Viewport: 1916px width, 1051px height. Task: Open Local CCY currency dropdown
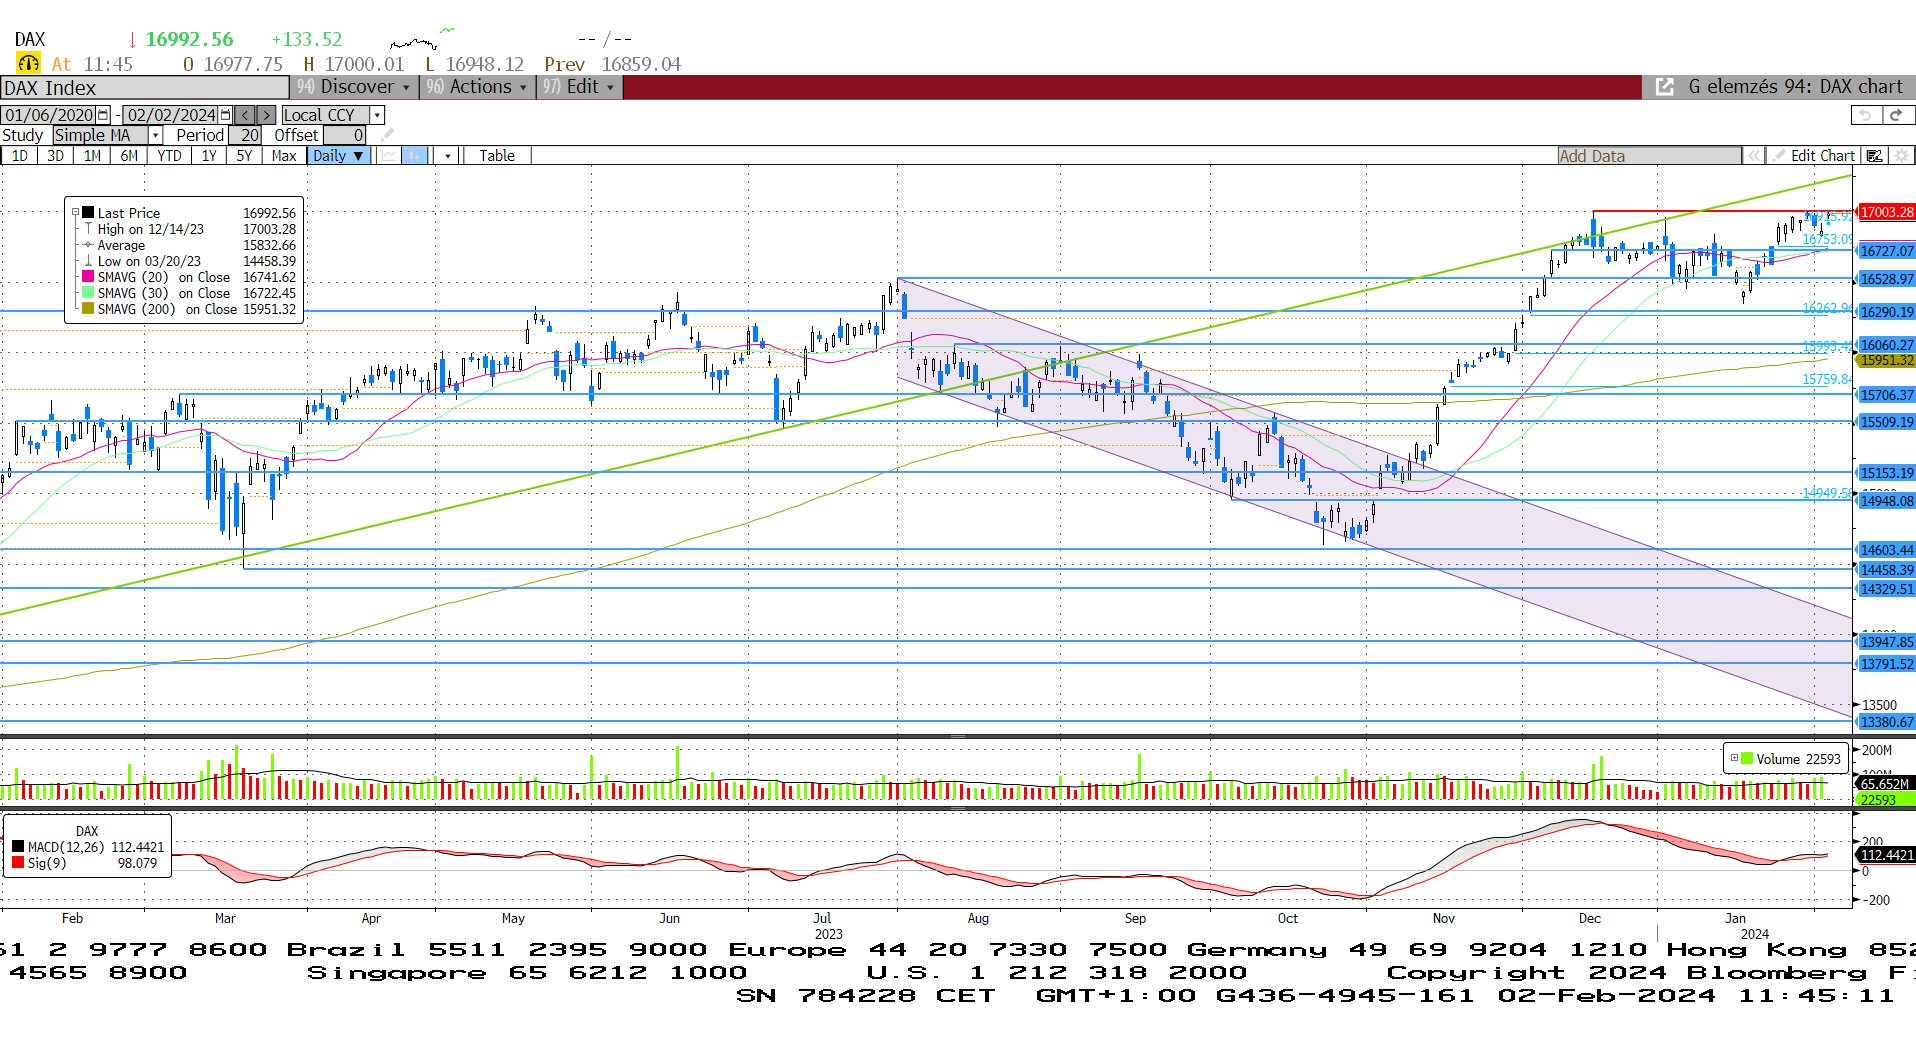377,115
